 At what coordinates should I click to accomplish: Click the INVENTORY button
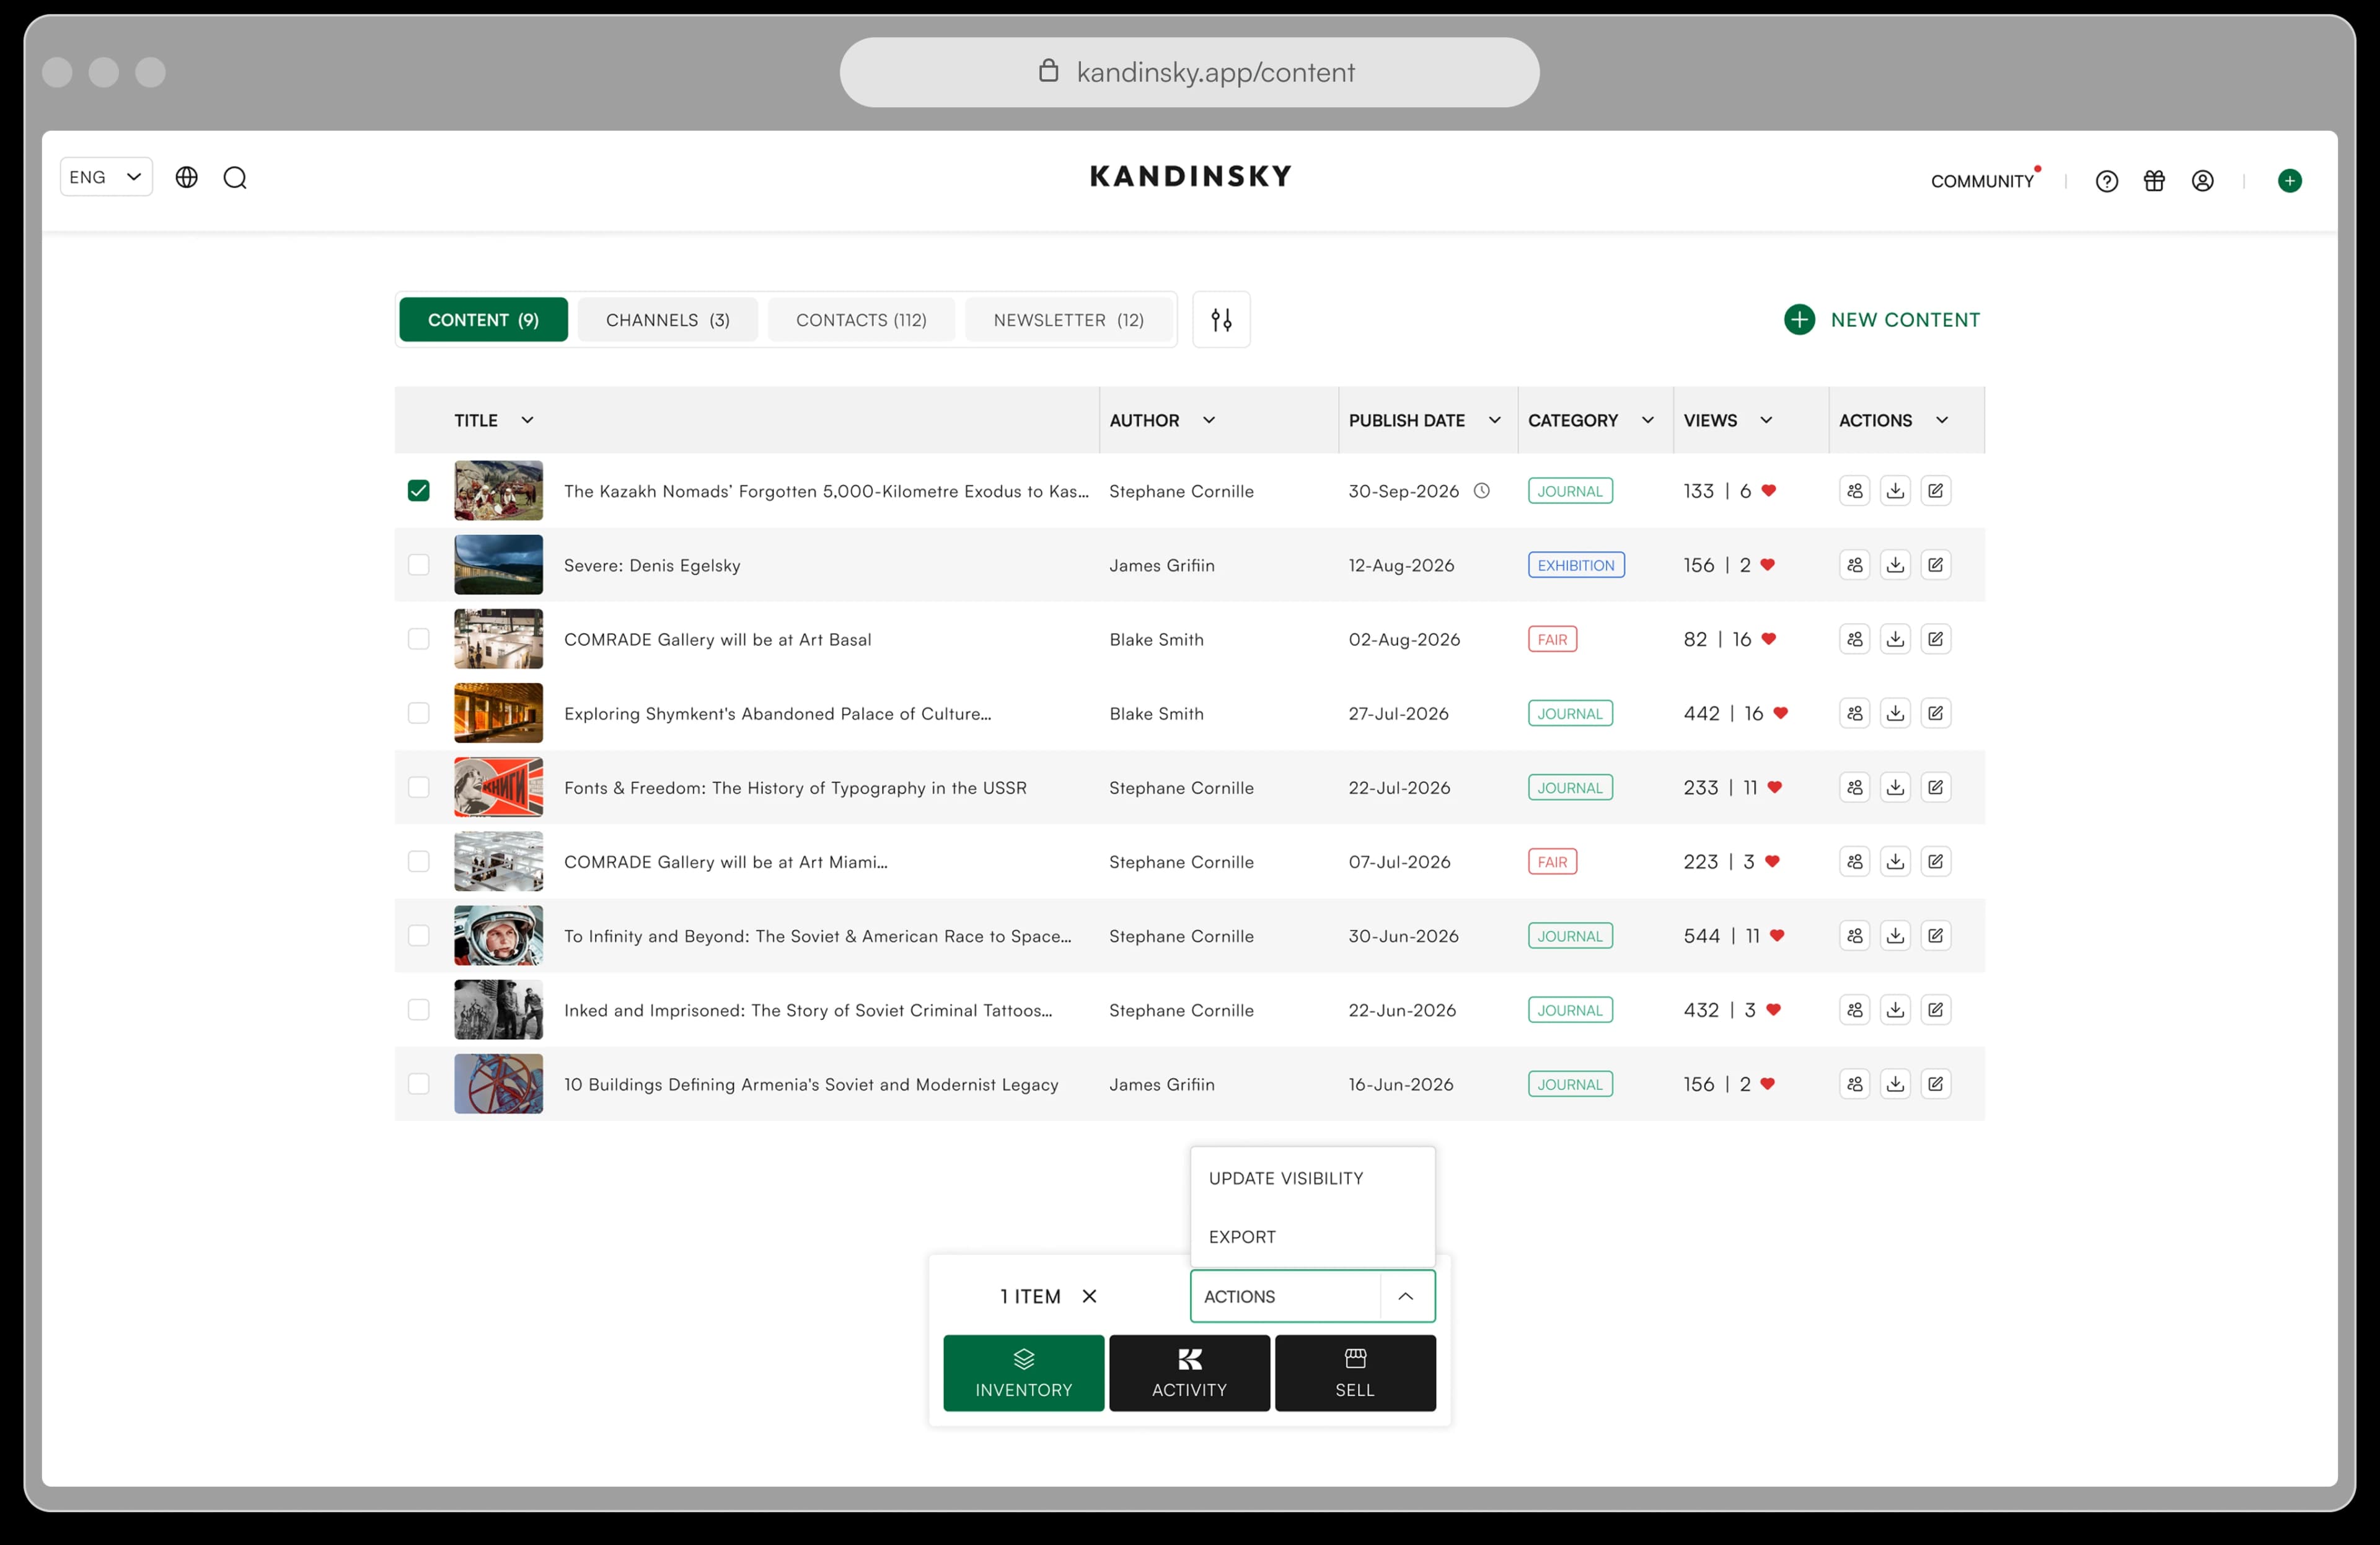(x=1023, y=1373)
